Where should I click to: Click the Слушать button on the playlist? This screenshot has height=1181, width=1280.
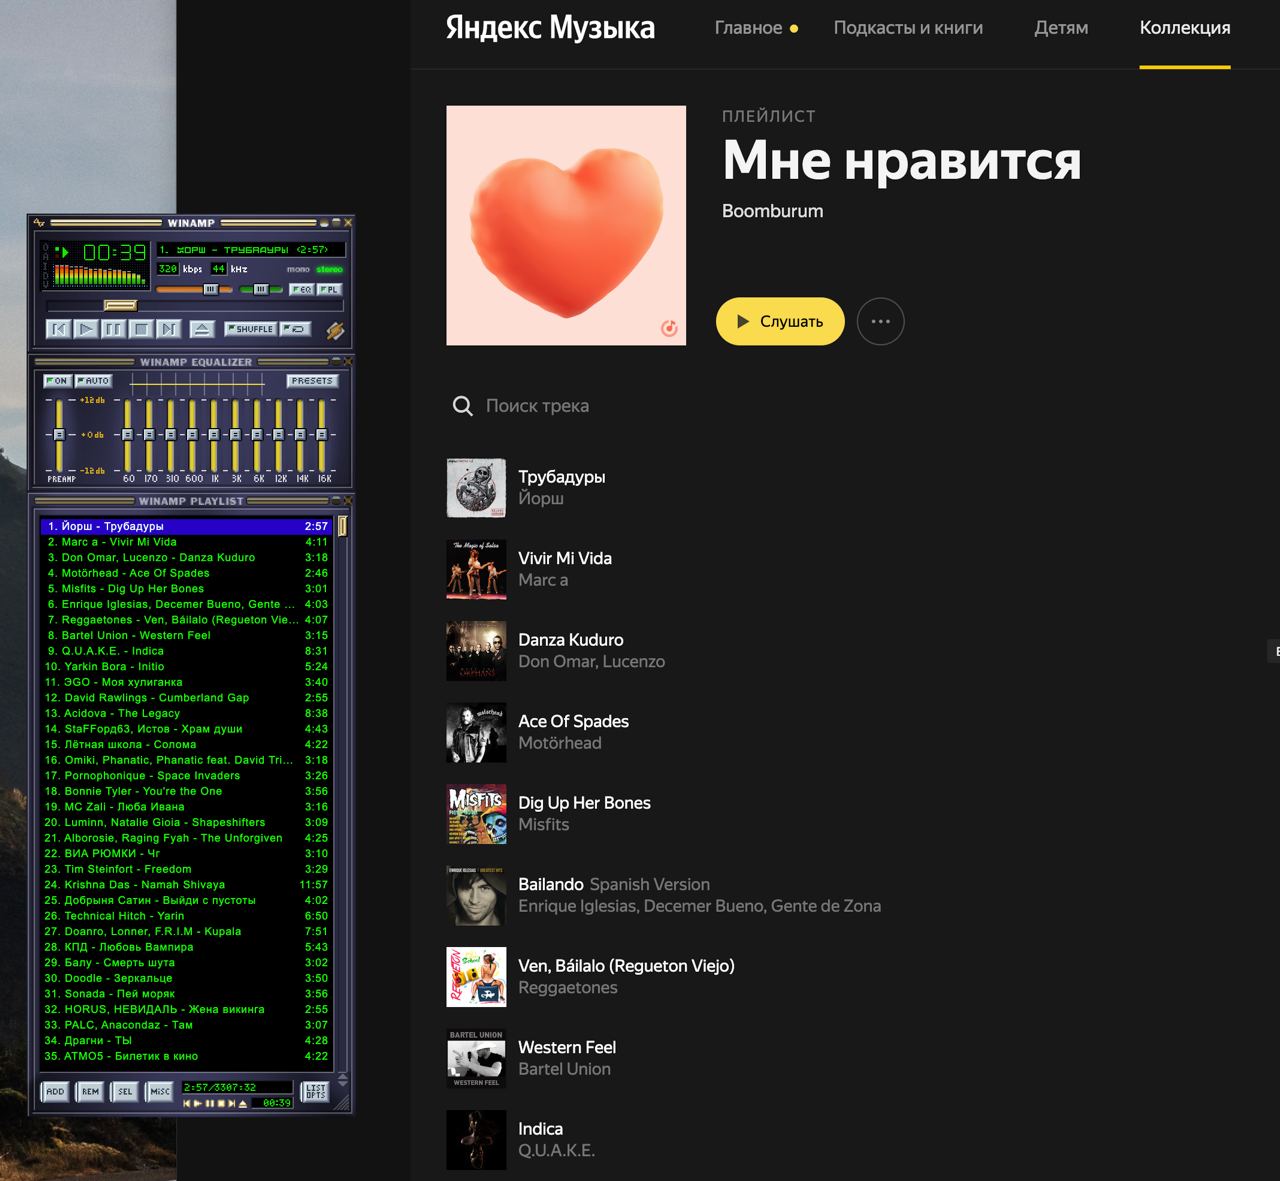(x=779, y=322)
